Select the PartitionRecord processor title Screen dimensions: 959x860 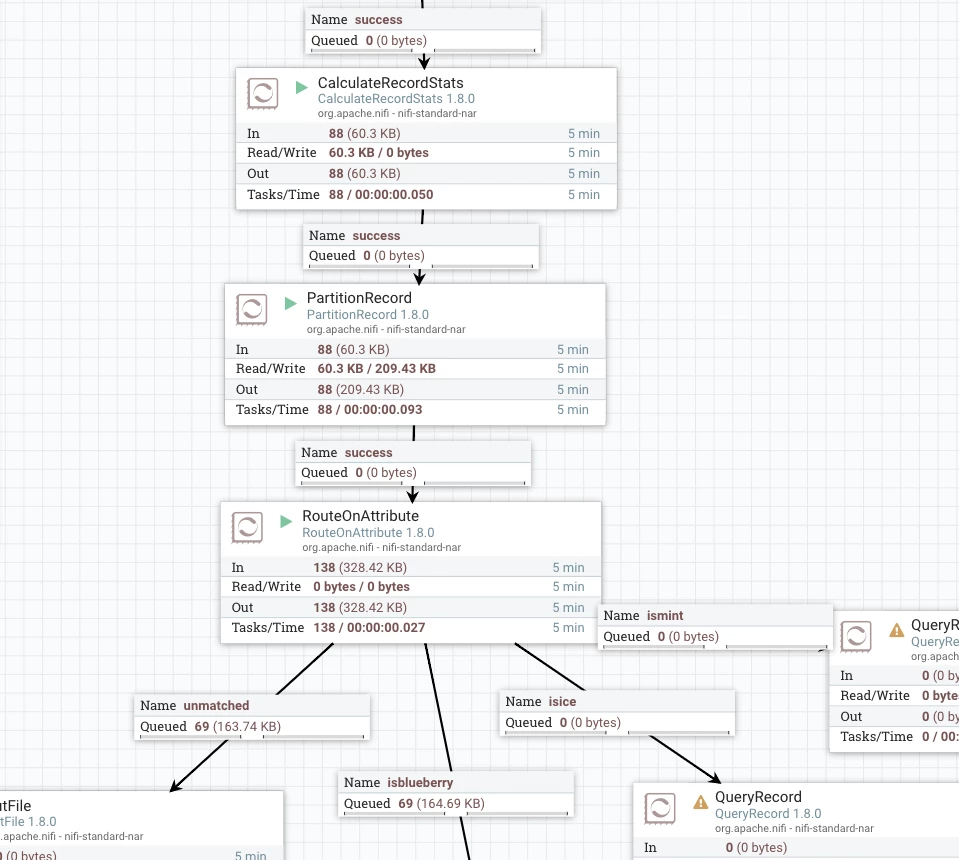pos(359,298)
